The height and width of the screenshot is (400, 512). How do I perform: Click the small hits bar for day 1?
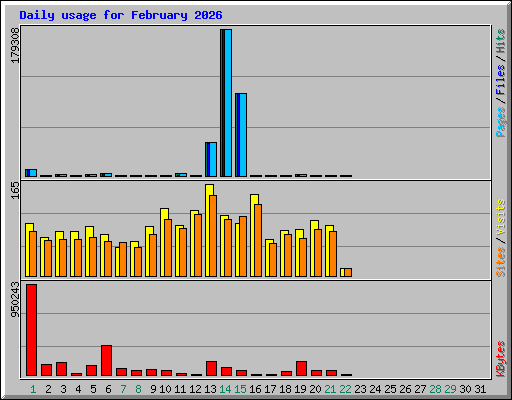point(31,173)
